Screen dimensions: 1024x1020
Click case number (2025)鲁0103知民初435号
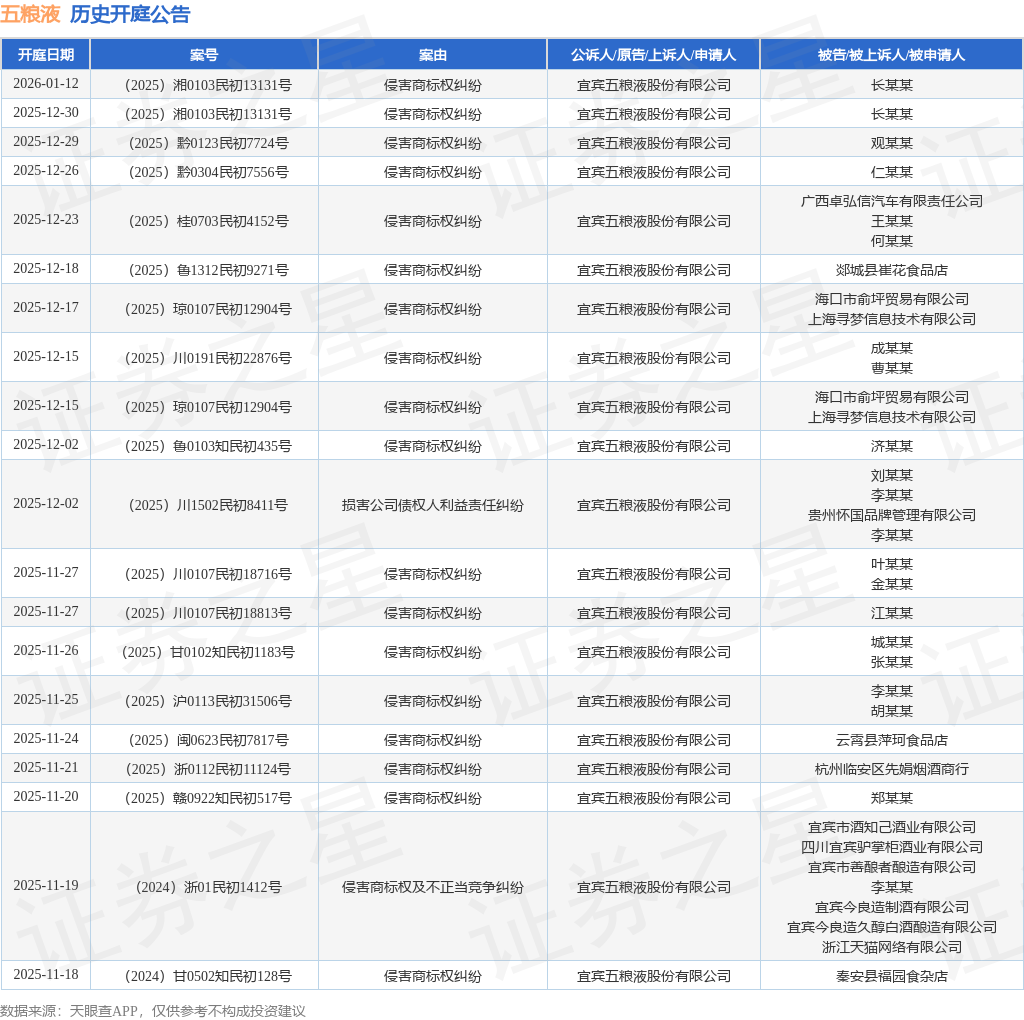[x=208, y=447]
